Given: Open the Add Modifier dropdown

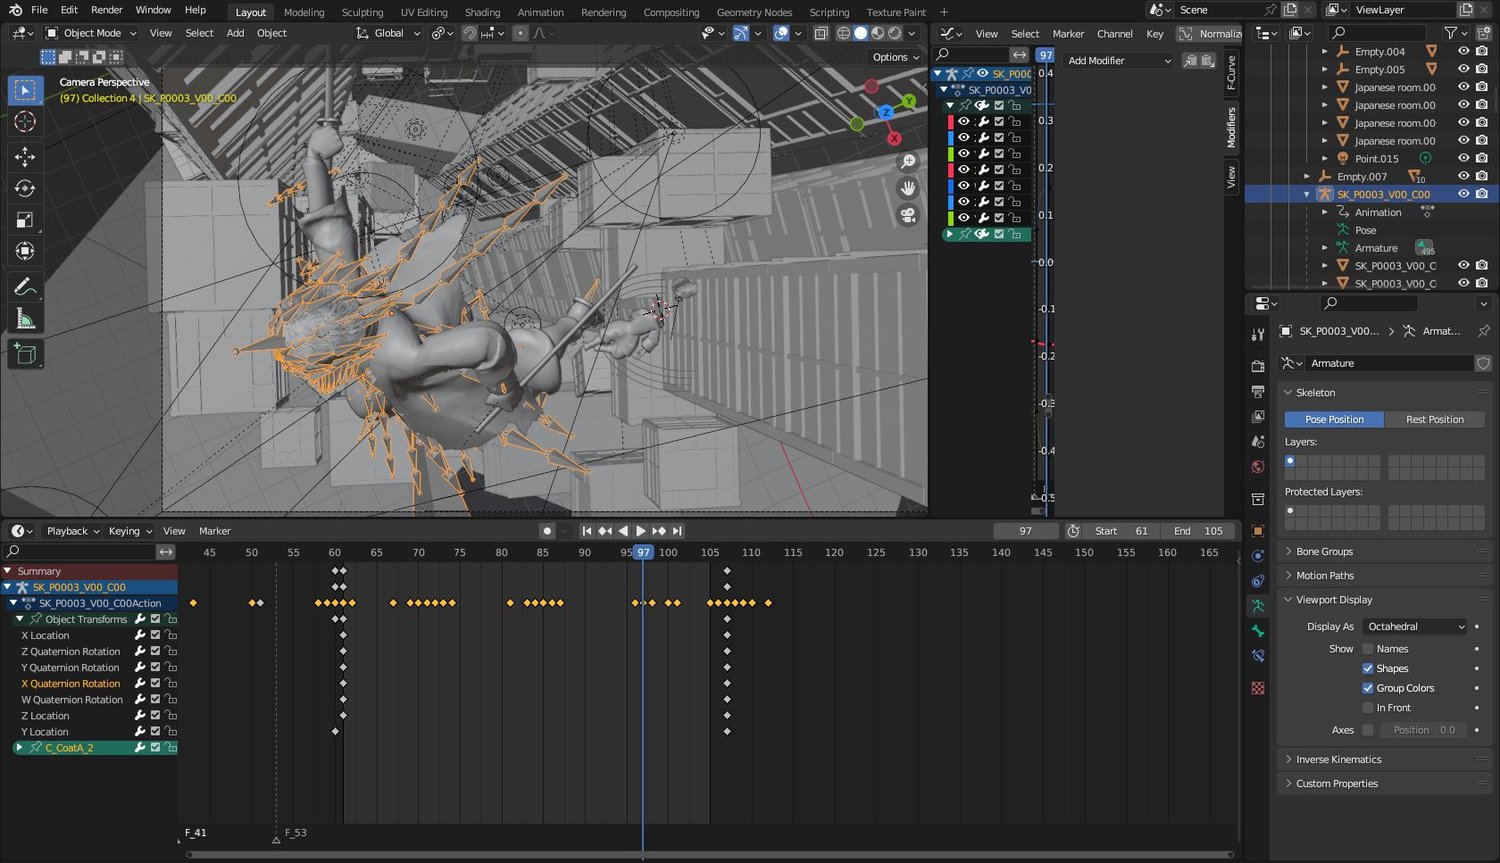Looking at the screenshot, I should (x=1118, y=61).
